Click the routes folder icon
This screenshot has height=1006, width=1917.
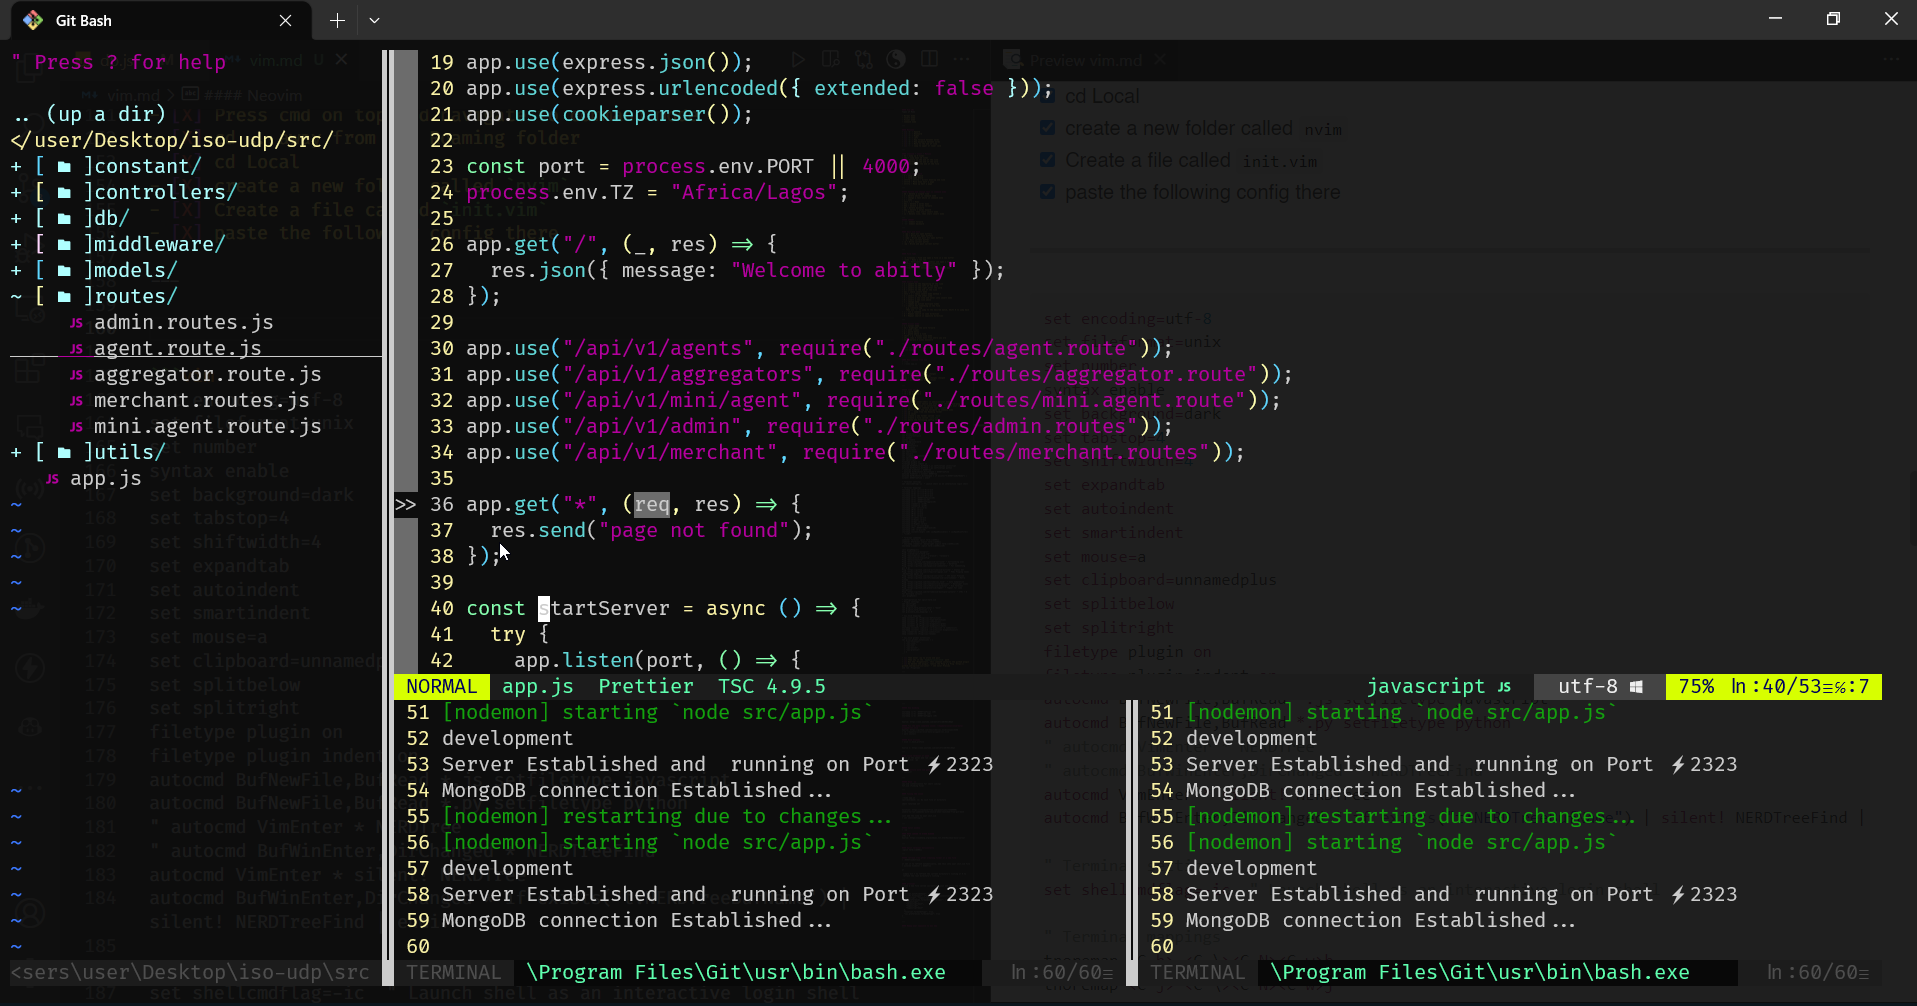pyautogui.click(x=64, y=297)
